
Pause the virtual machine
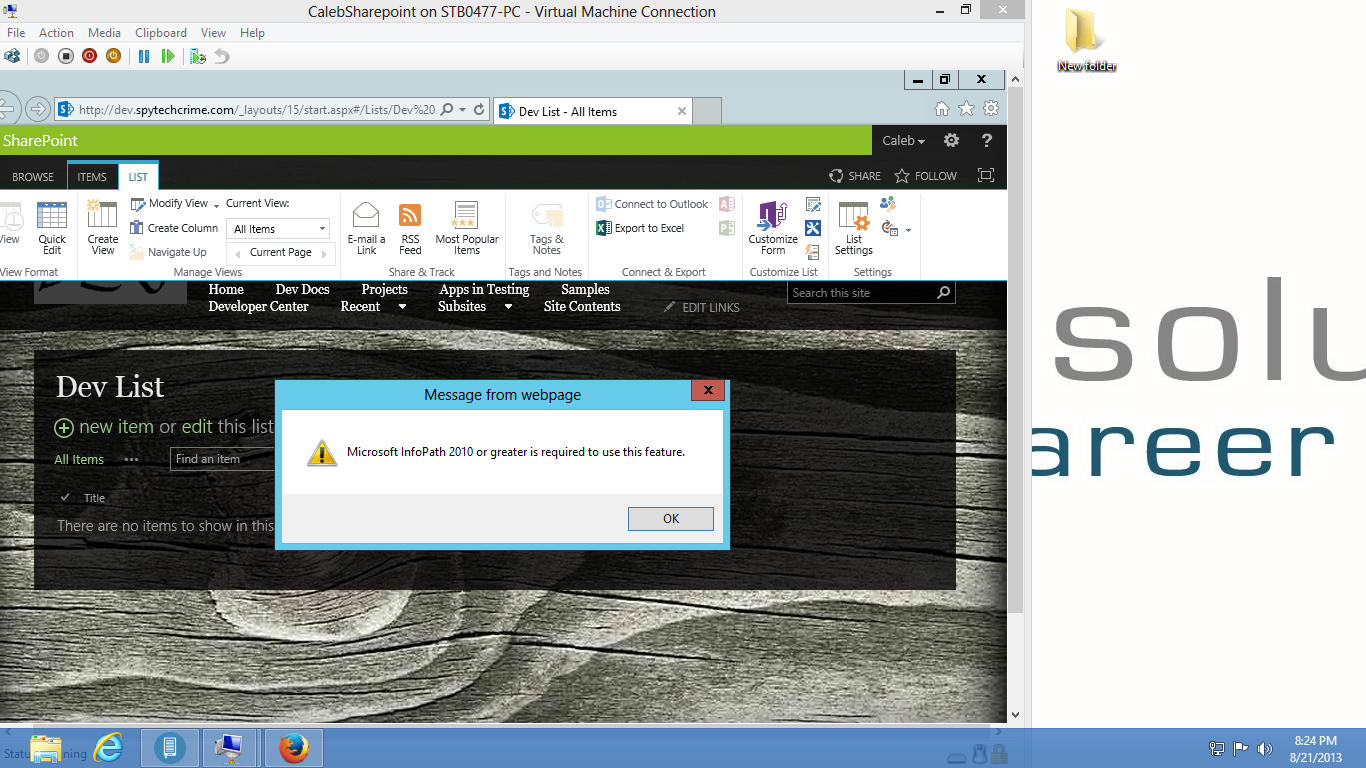point(144,56)
